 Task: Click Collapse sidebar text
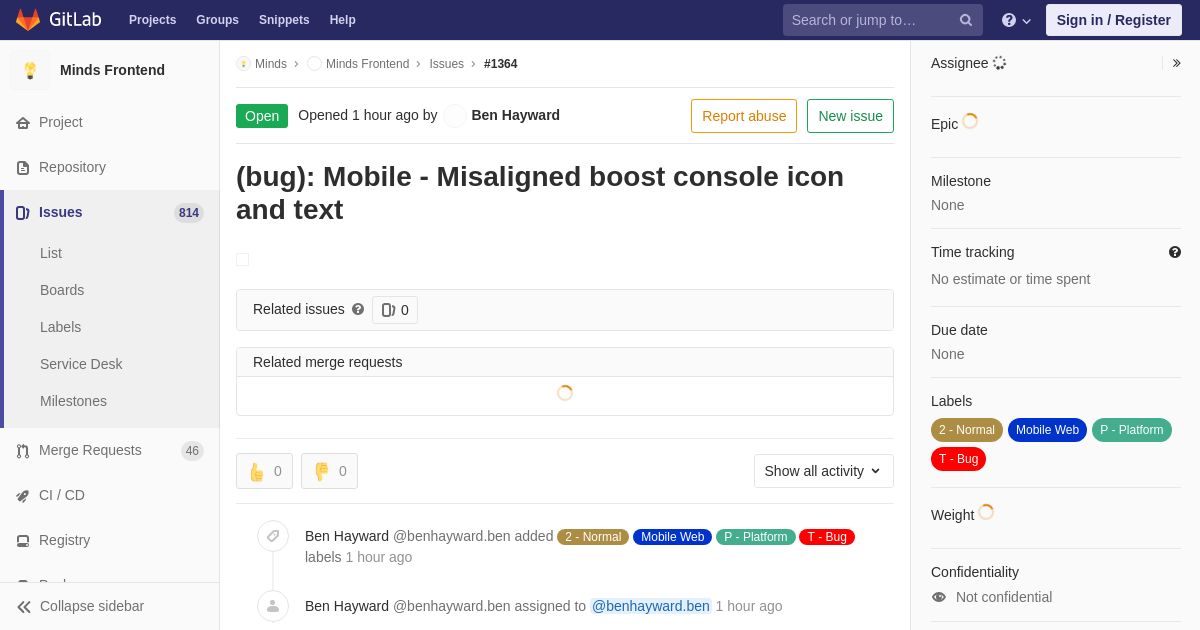92,606
